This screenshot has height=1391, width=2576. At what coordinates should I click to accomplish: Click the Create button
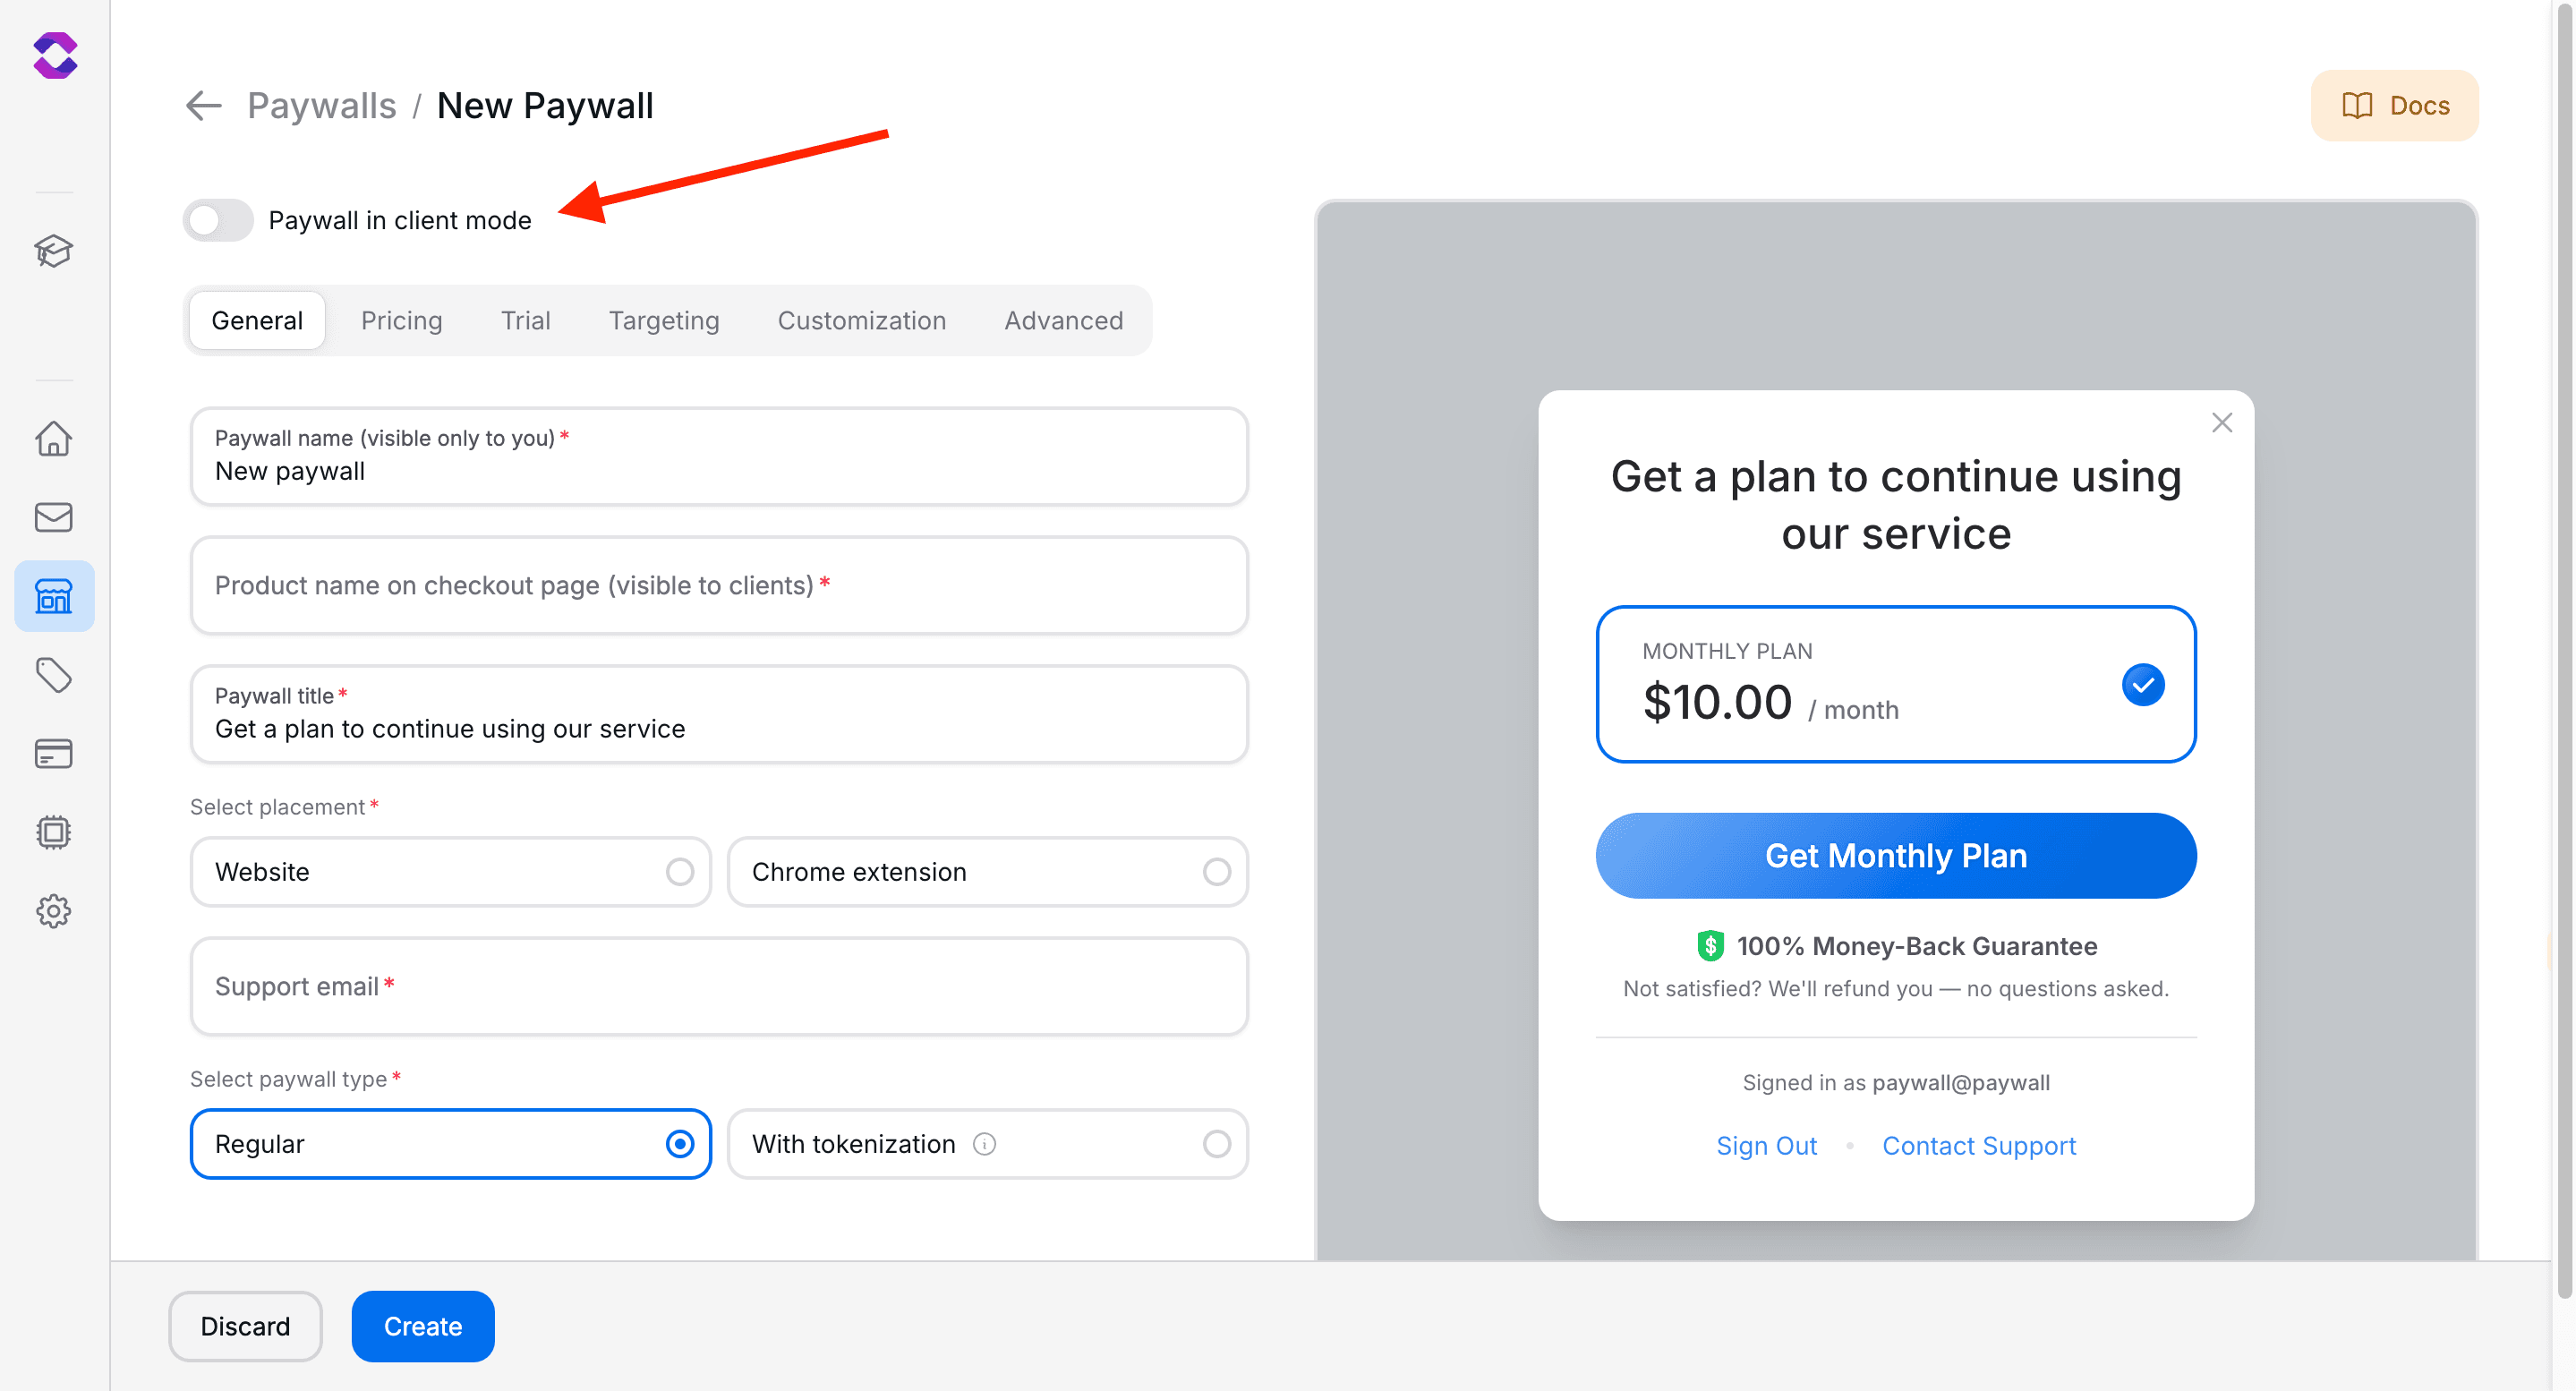pyautogui.click(x=422, y=1326)
